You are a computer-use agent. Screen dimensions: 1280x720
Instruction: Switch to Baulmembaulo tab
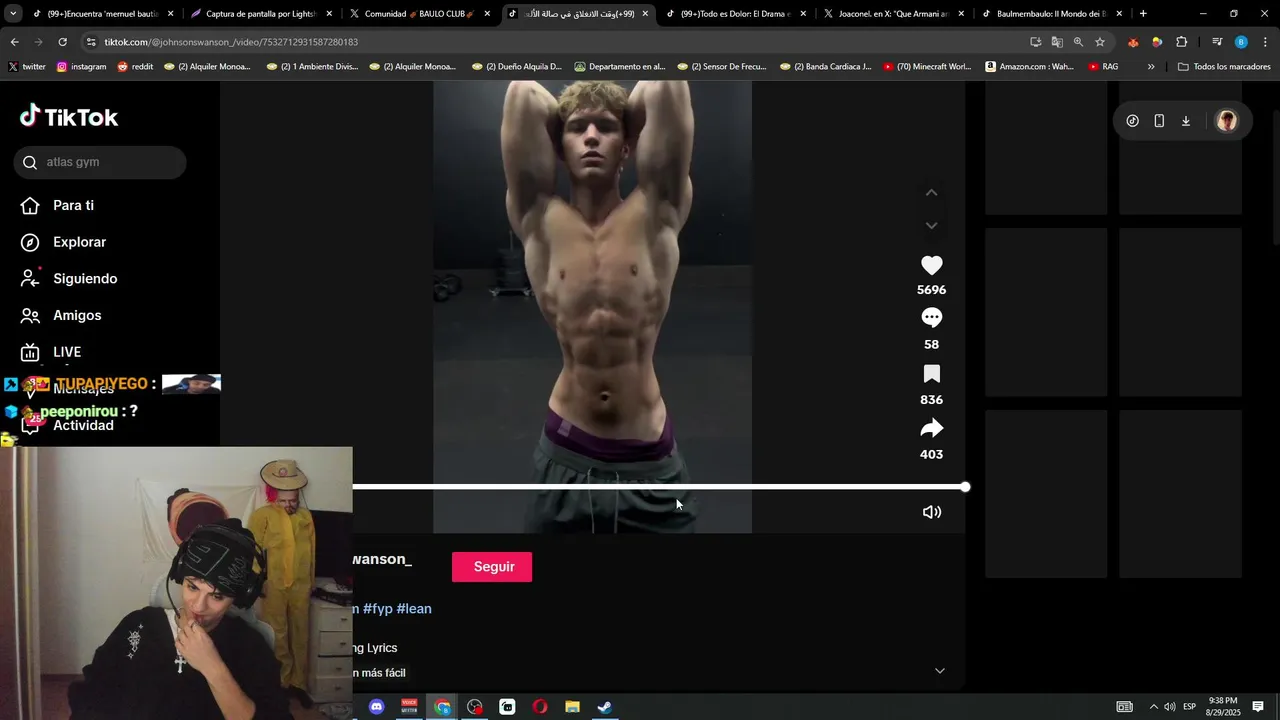pos(1052,14)
